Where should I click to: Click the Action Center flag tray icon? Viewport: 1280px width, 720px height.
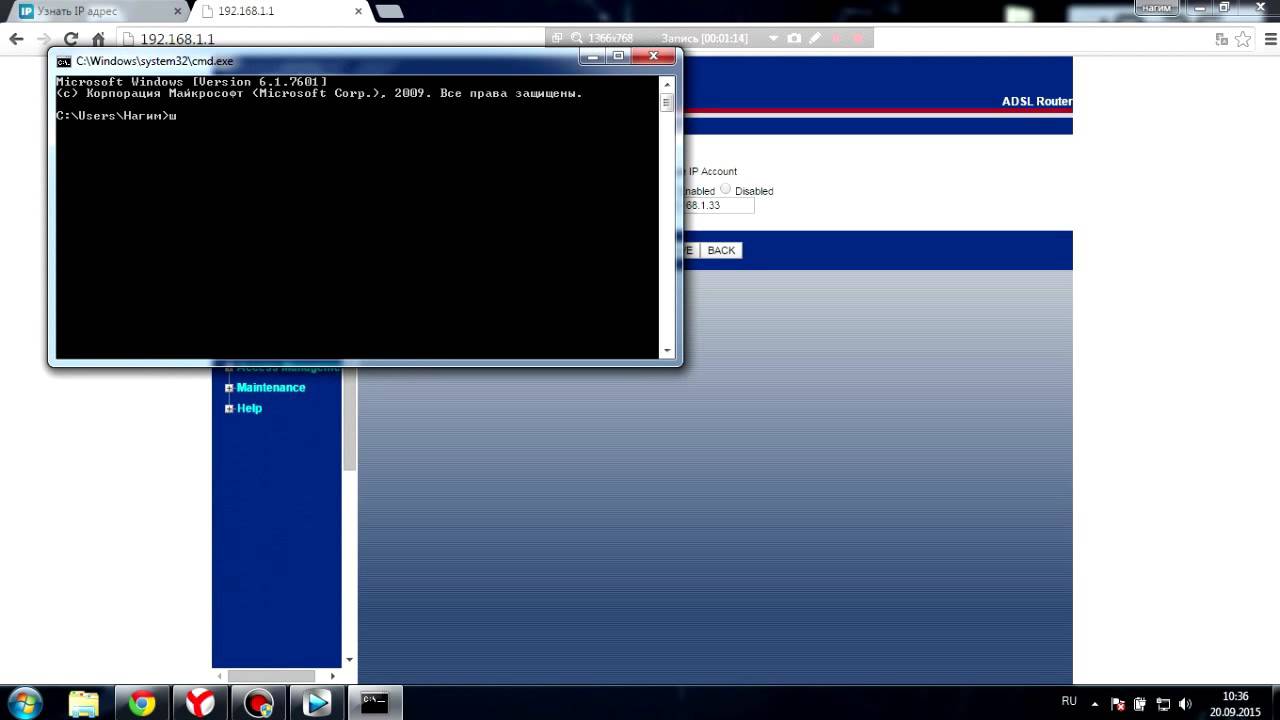point(1118,703)
